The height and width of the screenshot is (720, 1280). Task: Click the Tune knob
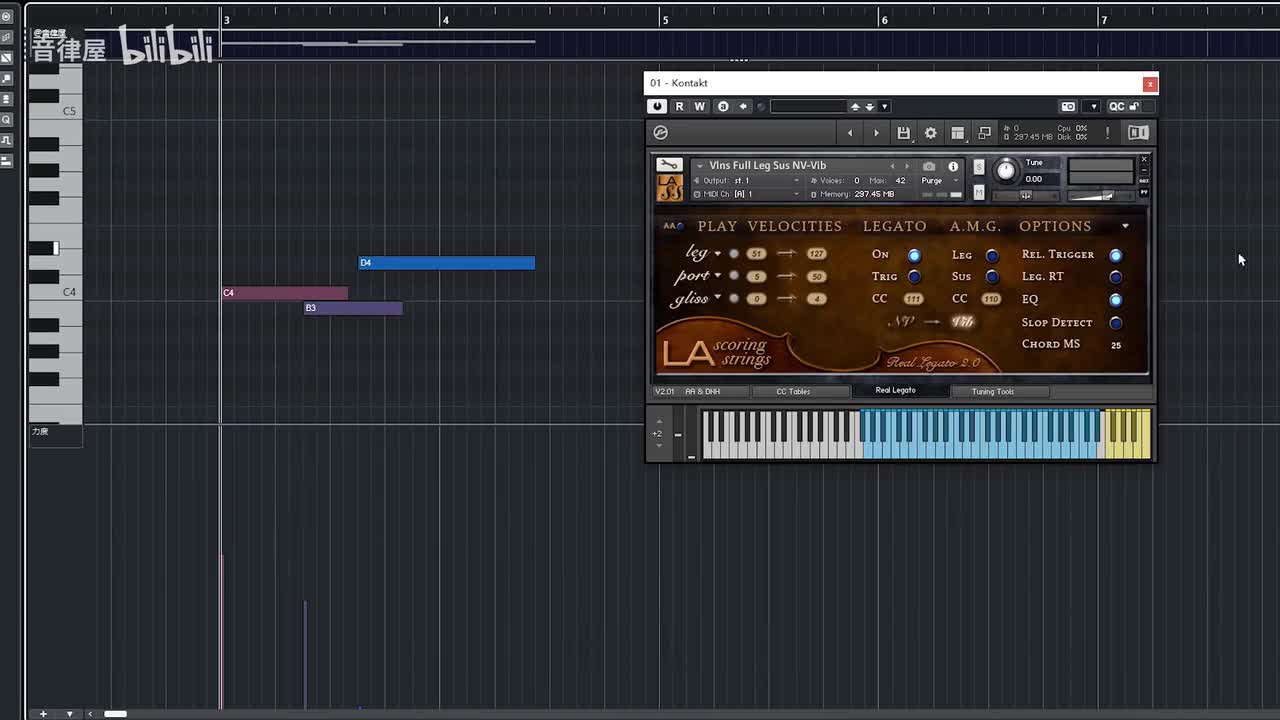click(1006, 171)
